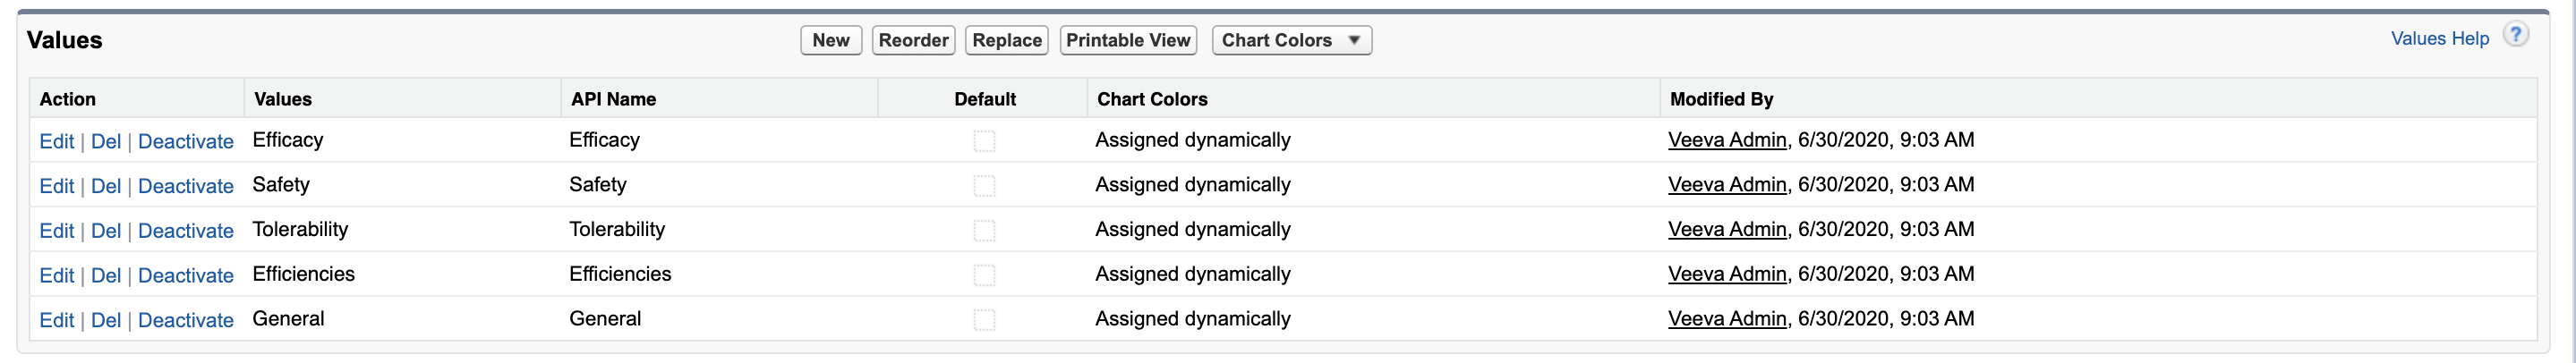
Task: Open the Chart Colors dropdown
Action: (x=1291, y=41)
